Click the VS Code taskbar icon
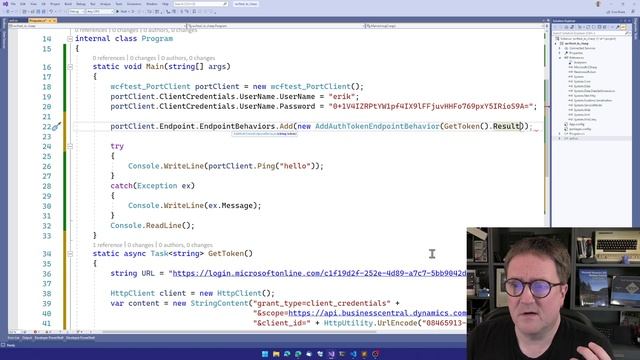Viewport: 640px width, 360px height. tap(353, 353)
